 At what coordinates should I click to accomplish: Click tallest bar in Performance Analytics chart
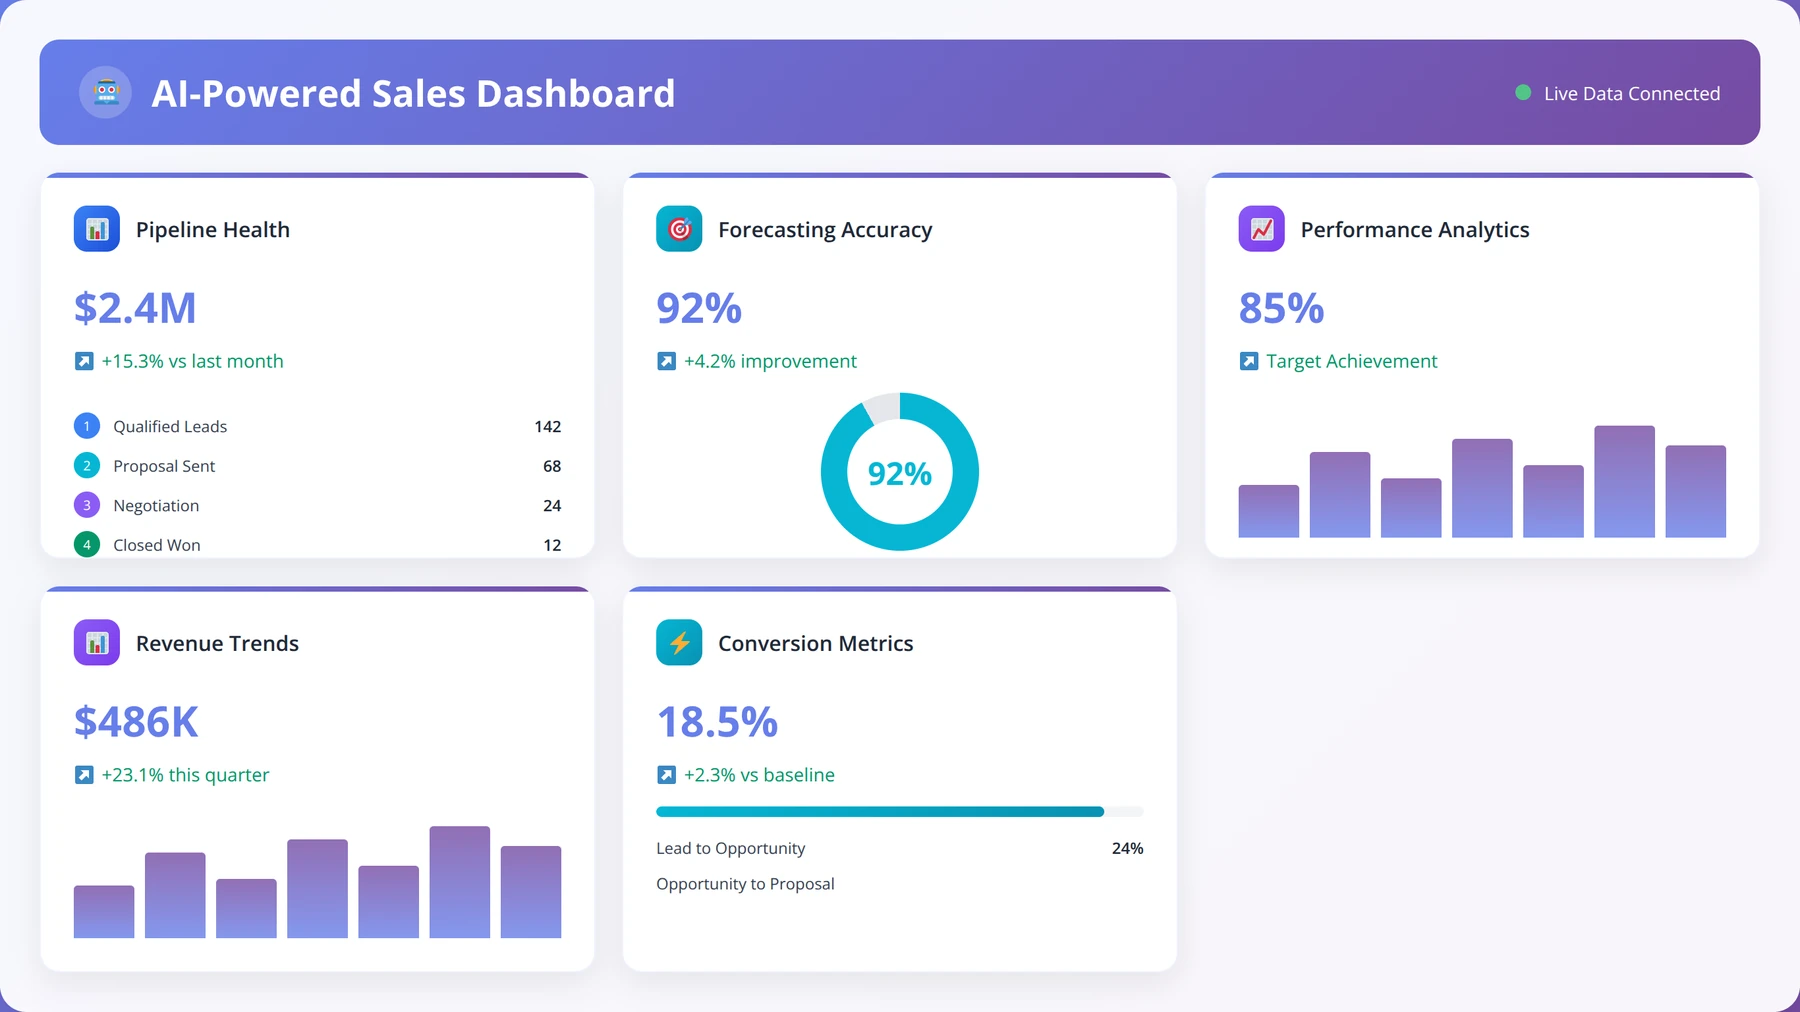(x=1624, y=481)
